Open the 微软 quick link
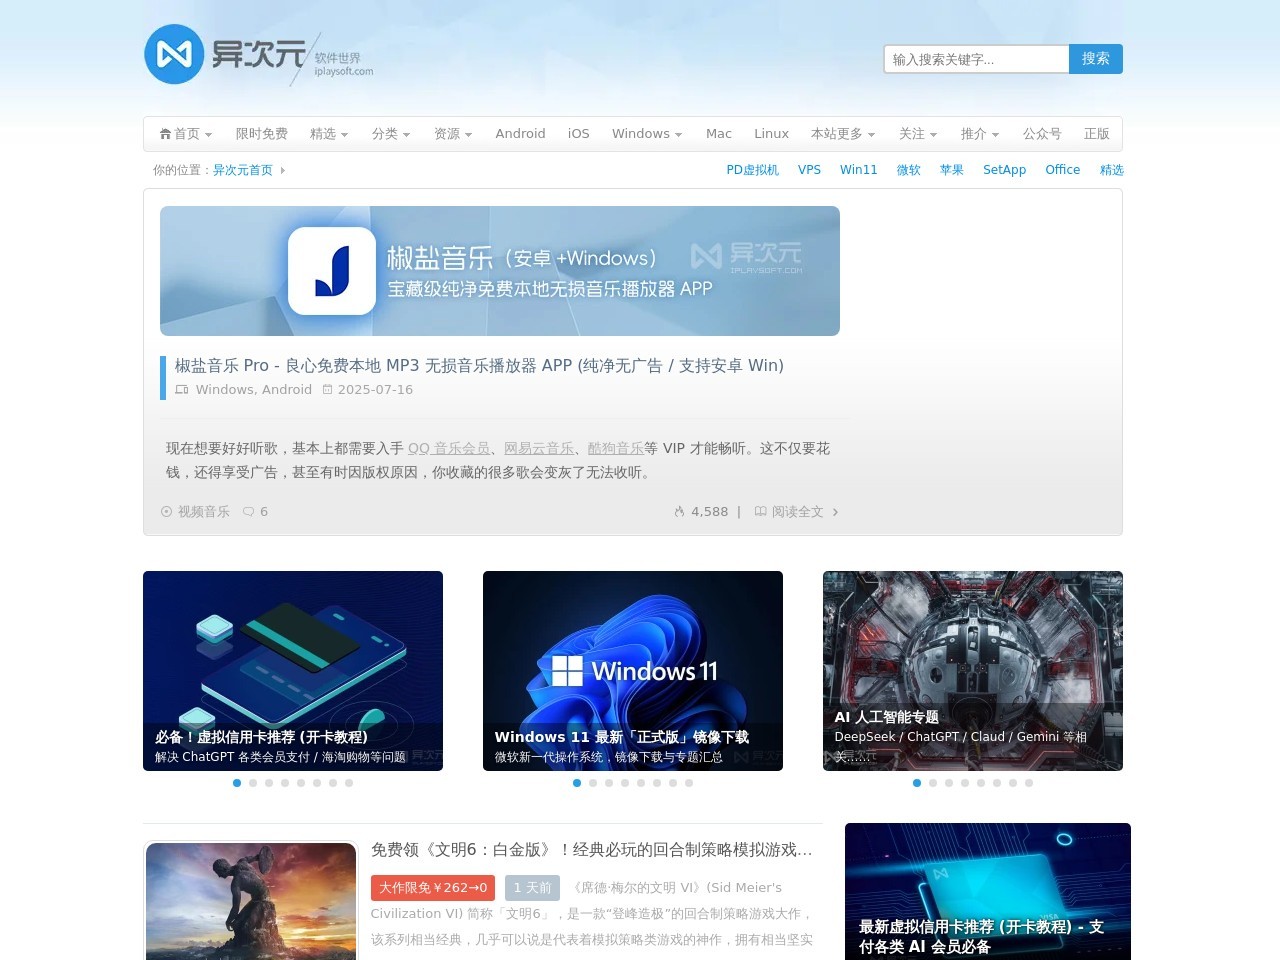The height and width of the screenshot is (960, 1280). tap(909, 170)
